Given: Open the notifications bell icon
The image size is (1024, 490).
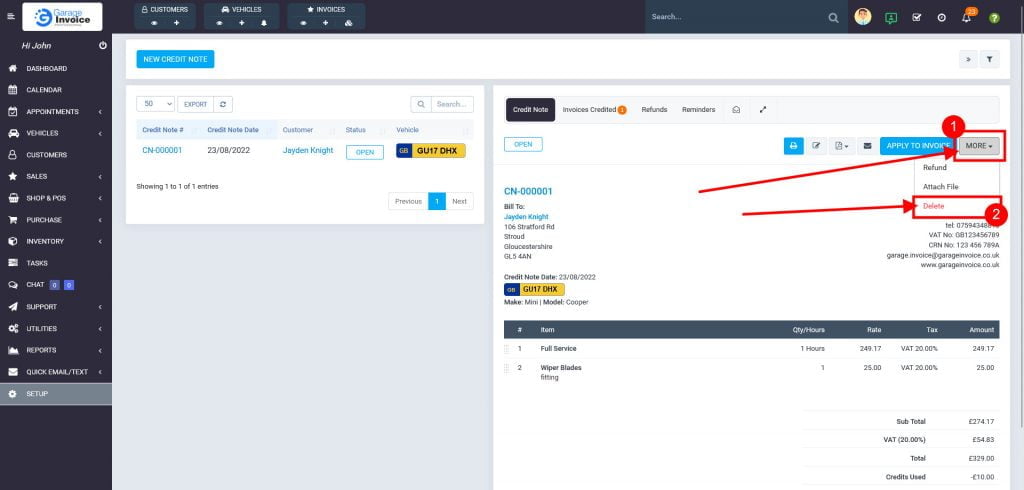Looking at the screenshot, I should click(x=966, y=18).
